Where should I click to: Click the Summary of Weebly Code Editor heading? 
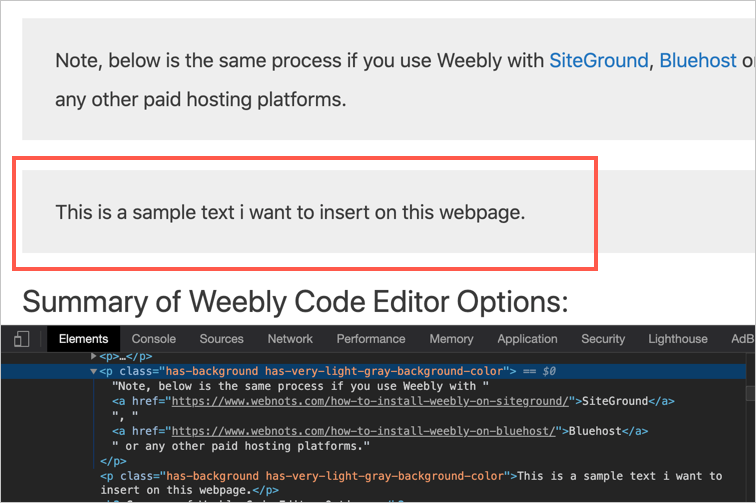click(x=295, y=300)
